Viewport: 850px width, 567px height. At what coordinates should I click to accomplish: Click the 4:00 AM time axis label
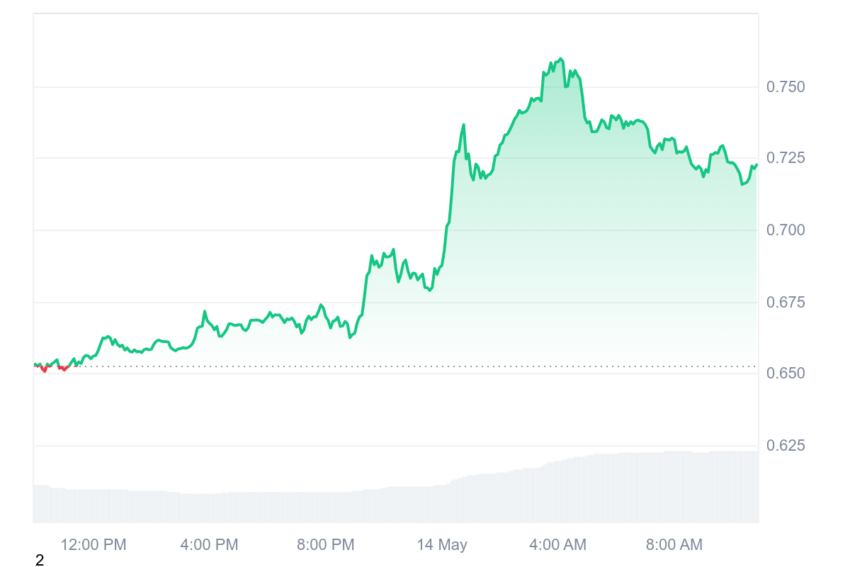[558, 544]
